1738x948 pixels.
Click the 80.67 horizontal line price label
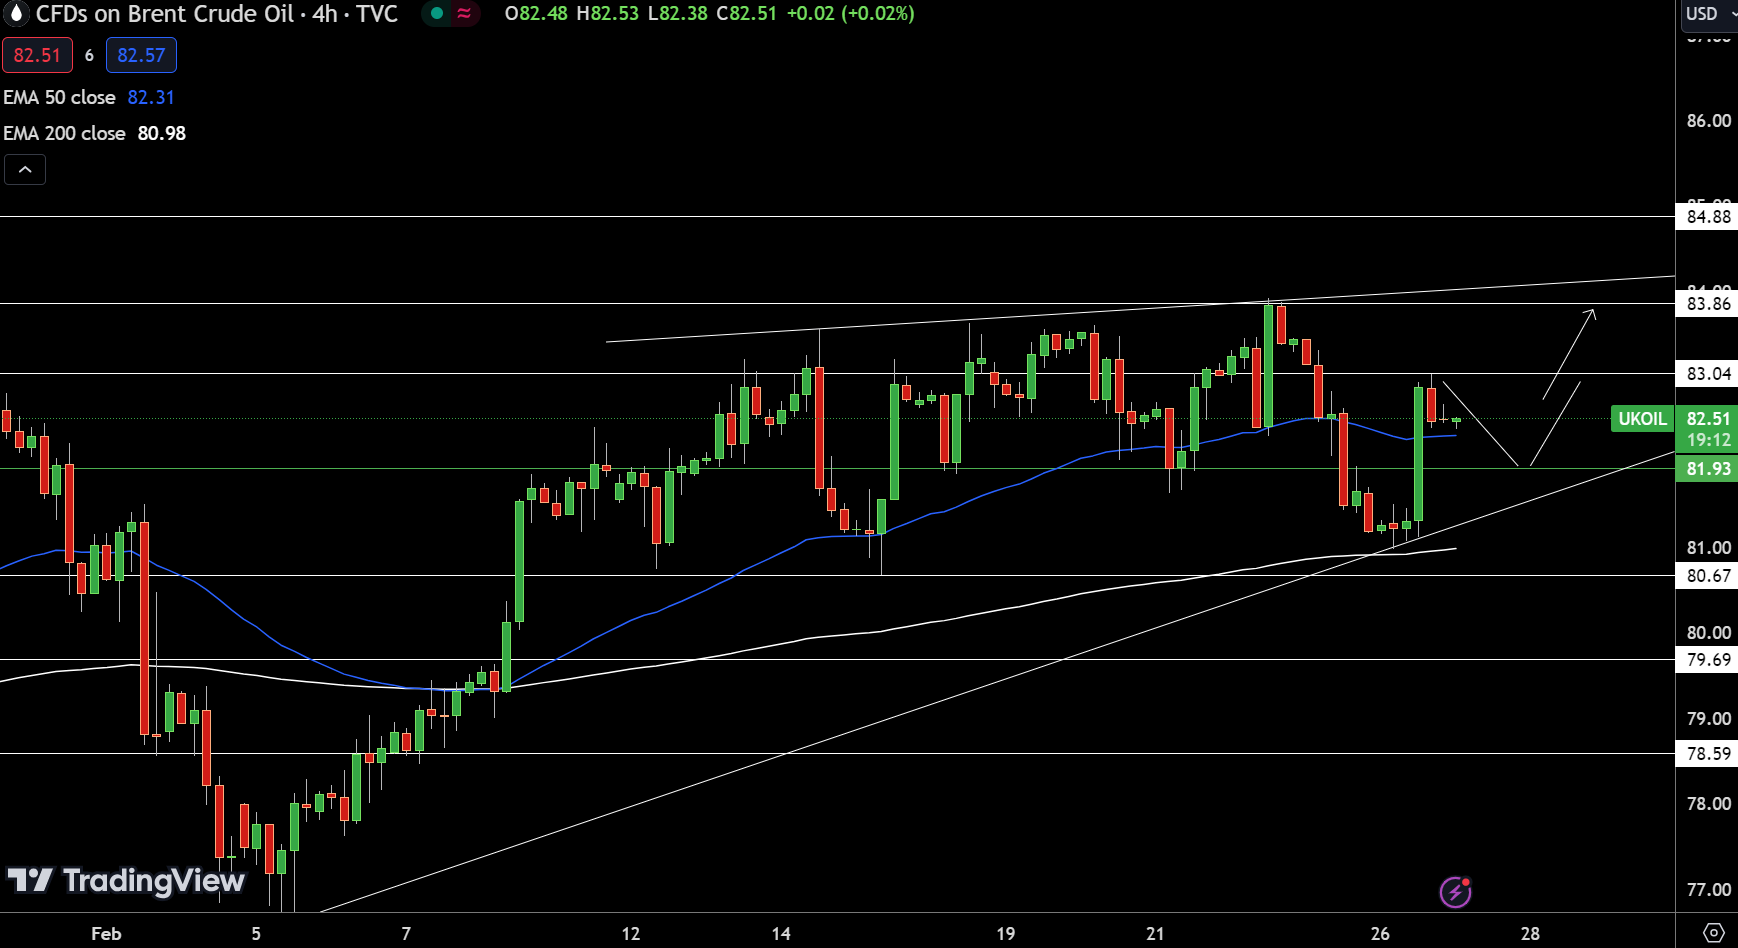(1708, 576)
